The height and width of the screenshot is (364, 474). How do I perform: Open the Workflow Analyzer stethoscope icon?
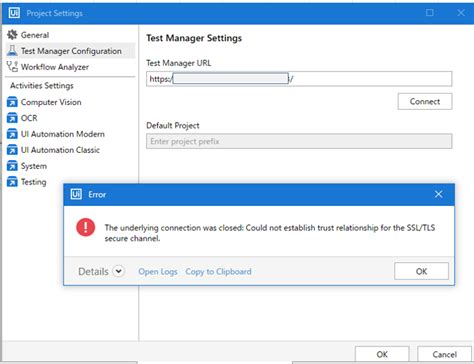[12, 67]
